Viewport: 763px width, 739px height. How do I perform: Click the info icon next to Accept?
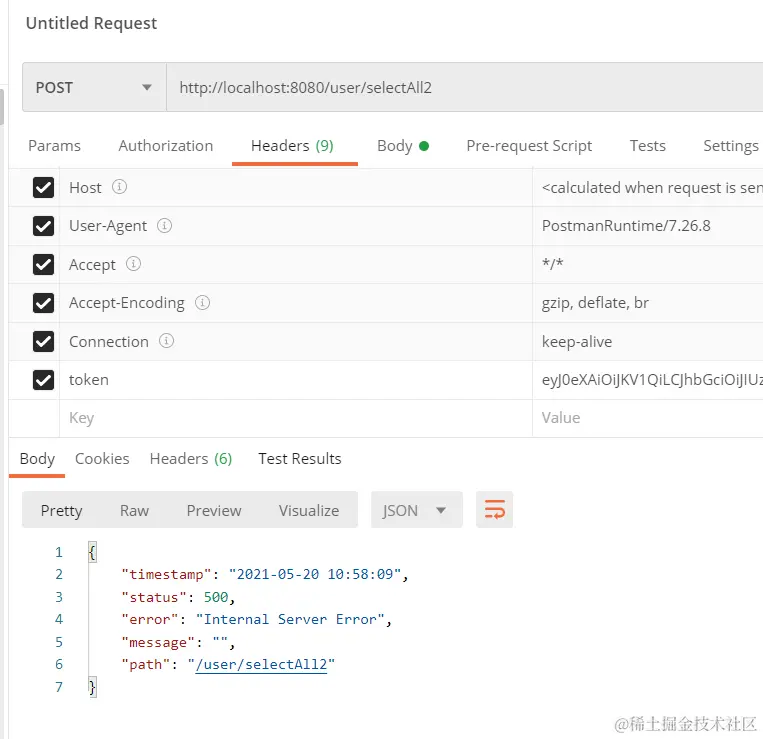point(133,264)
